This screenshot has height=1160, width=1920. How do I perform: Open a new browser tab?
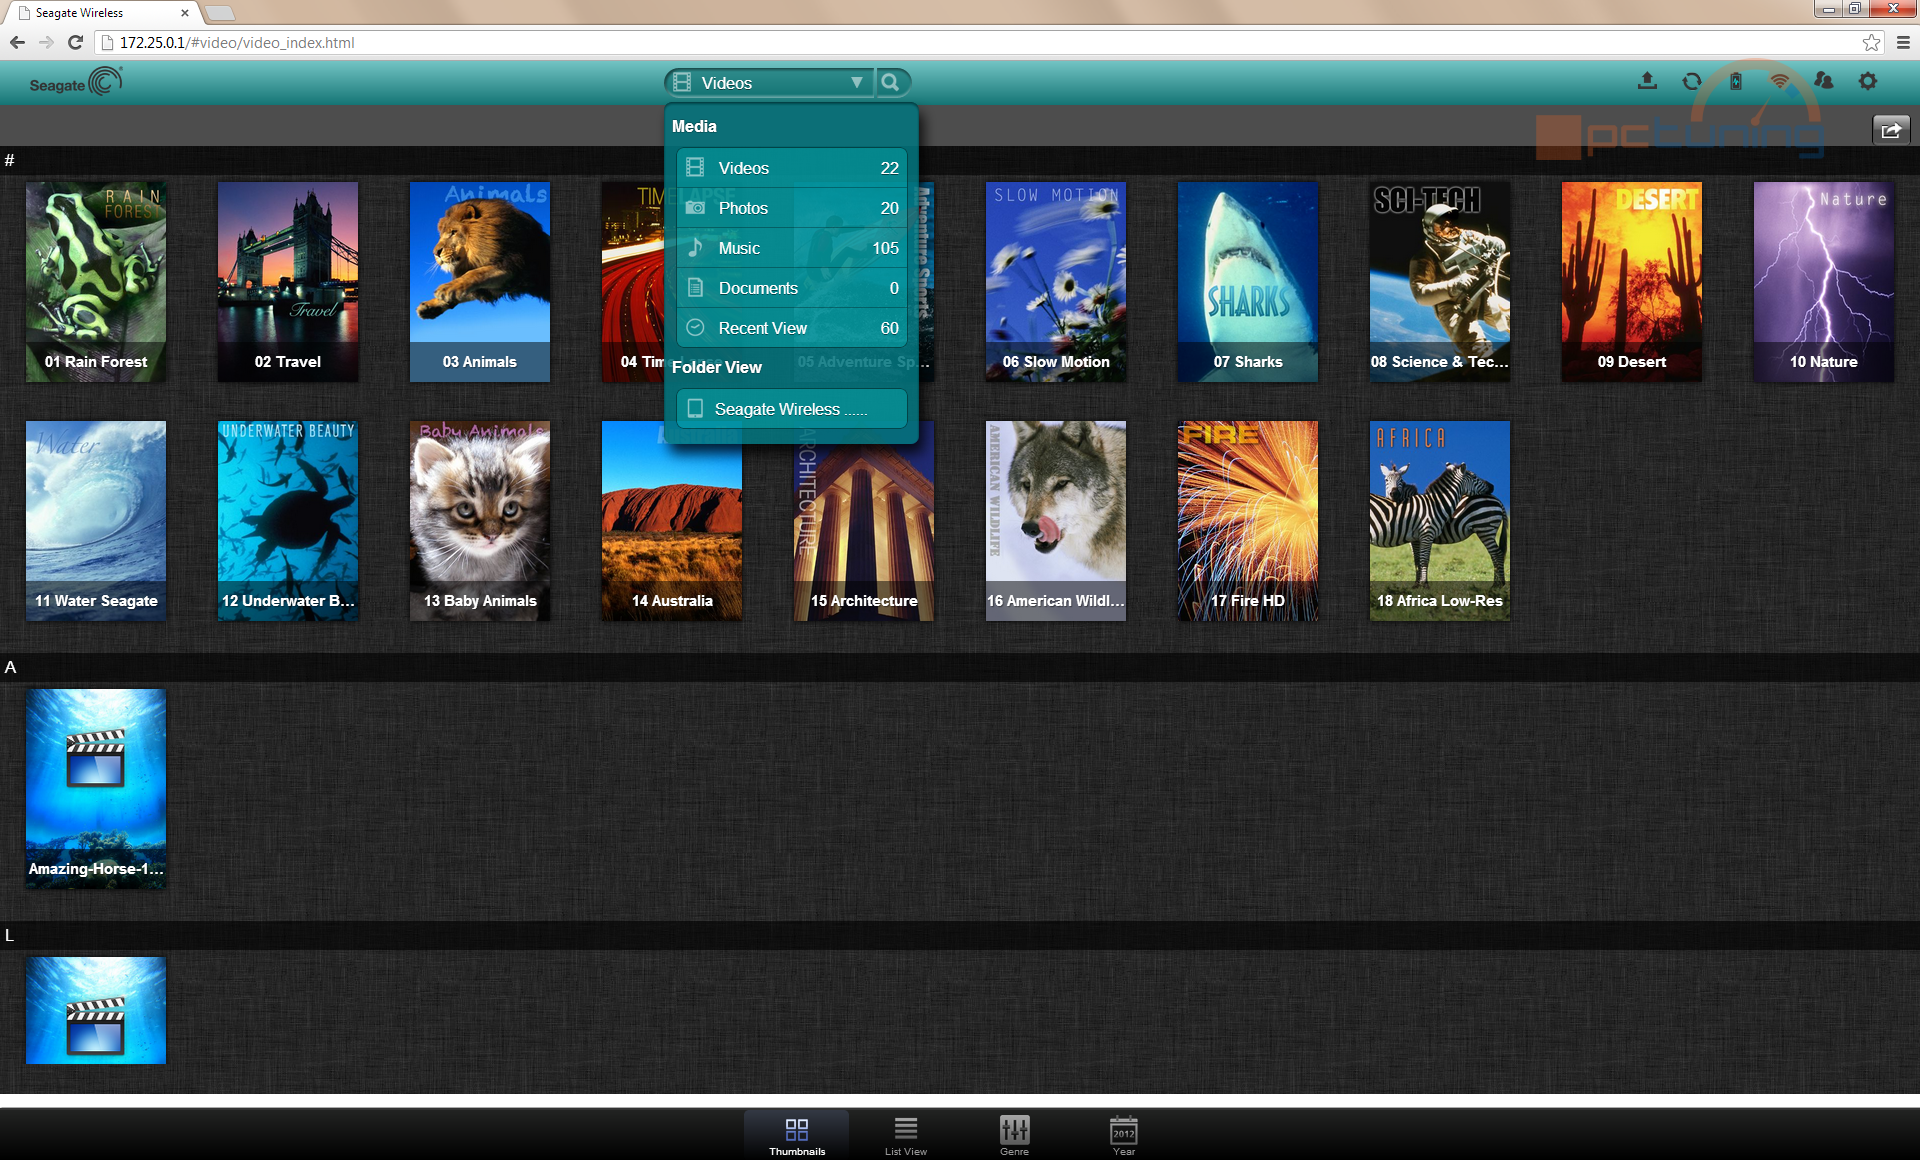[x=220, y=13]
